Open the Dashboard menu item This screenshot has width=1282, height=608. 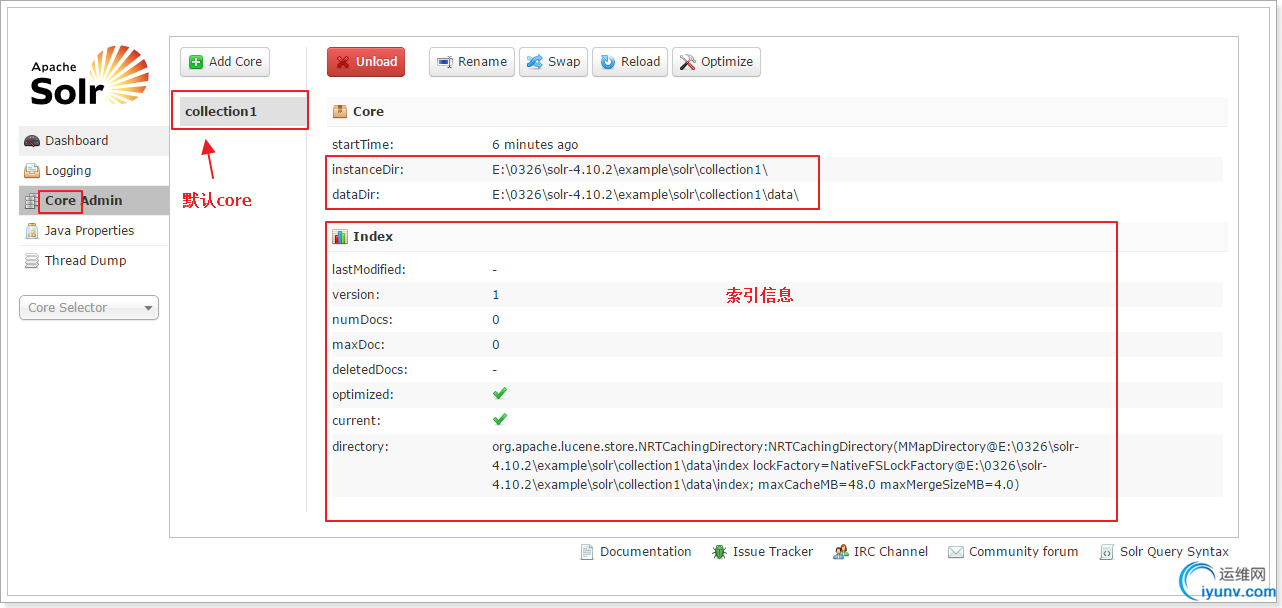click(x=94, y=141)
